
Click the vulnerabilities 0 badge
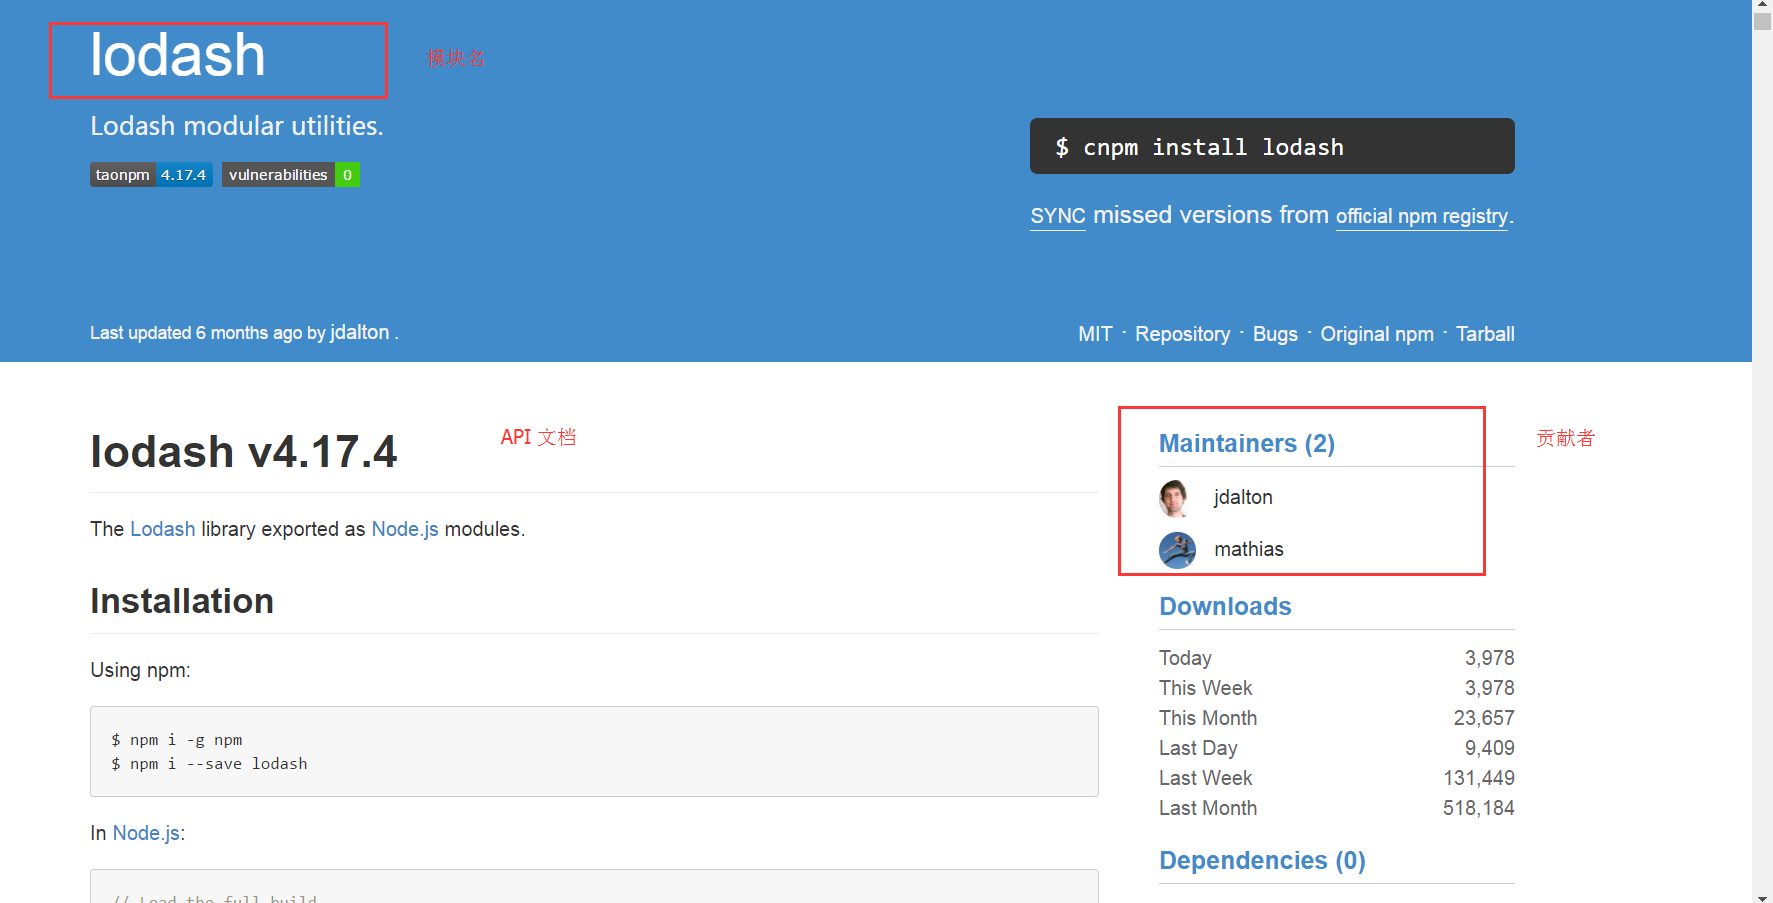tap(291, 175)
